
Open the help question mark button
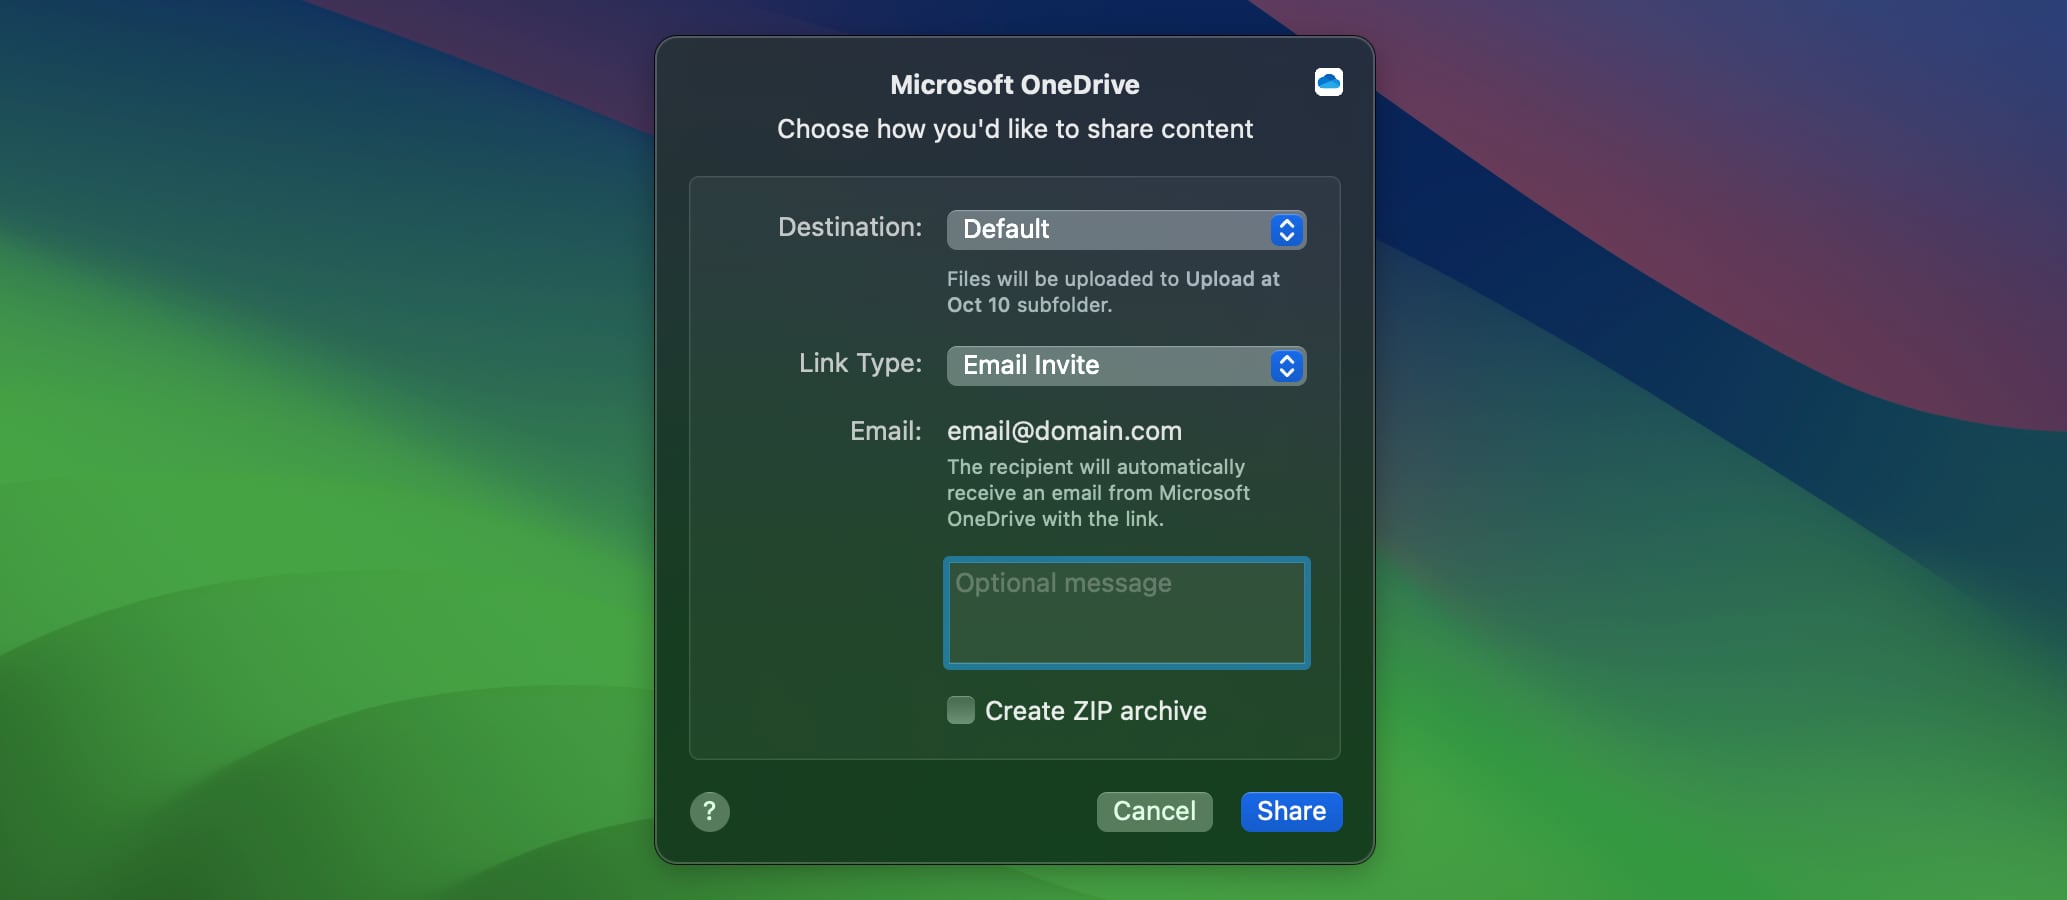(709, 812)
